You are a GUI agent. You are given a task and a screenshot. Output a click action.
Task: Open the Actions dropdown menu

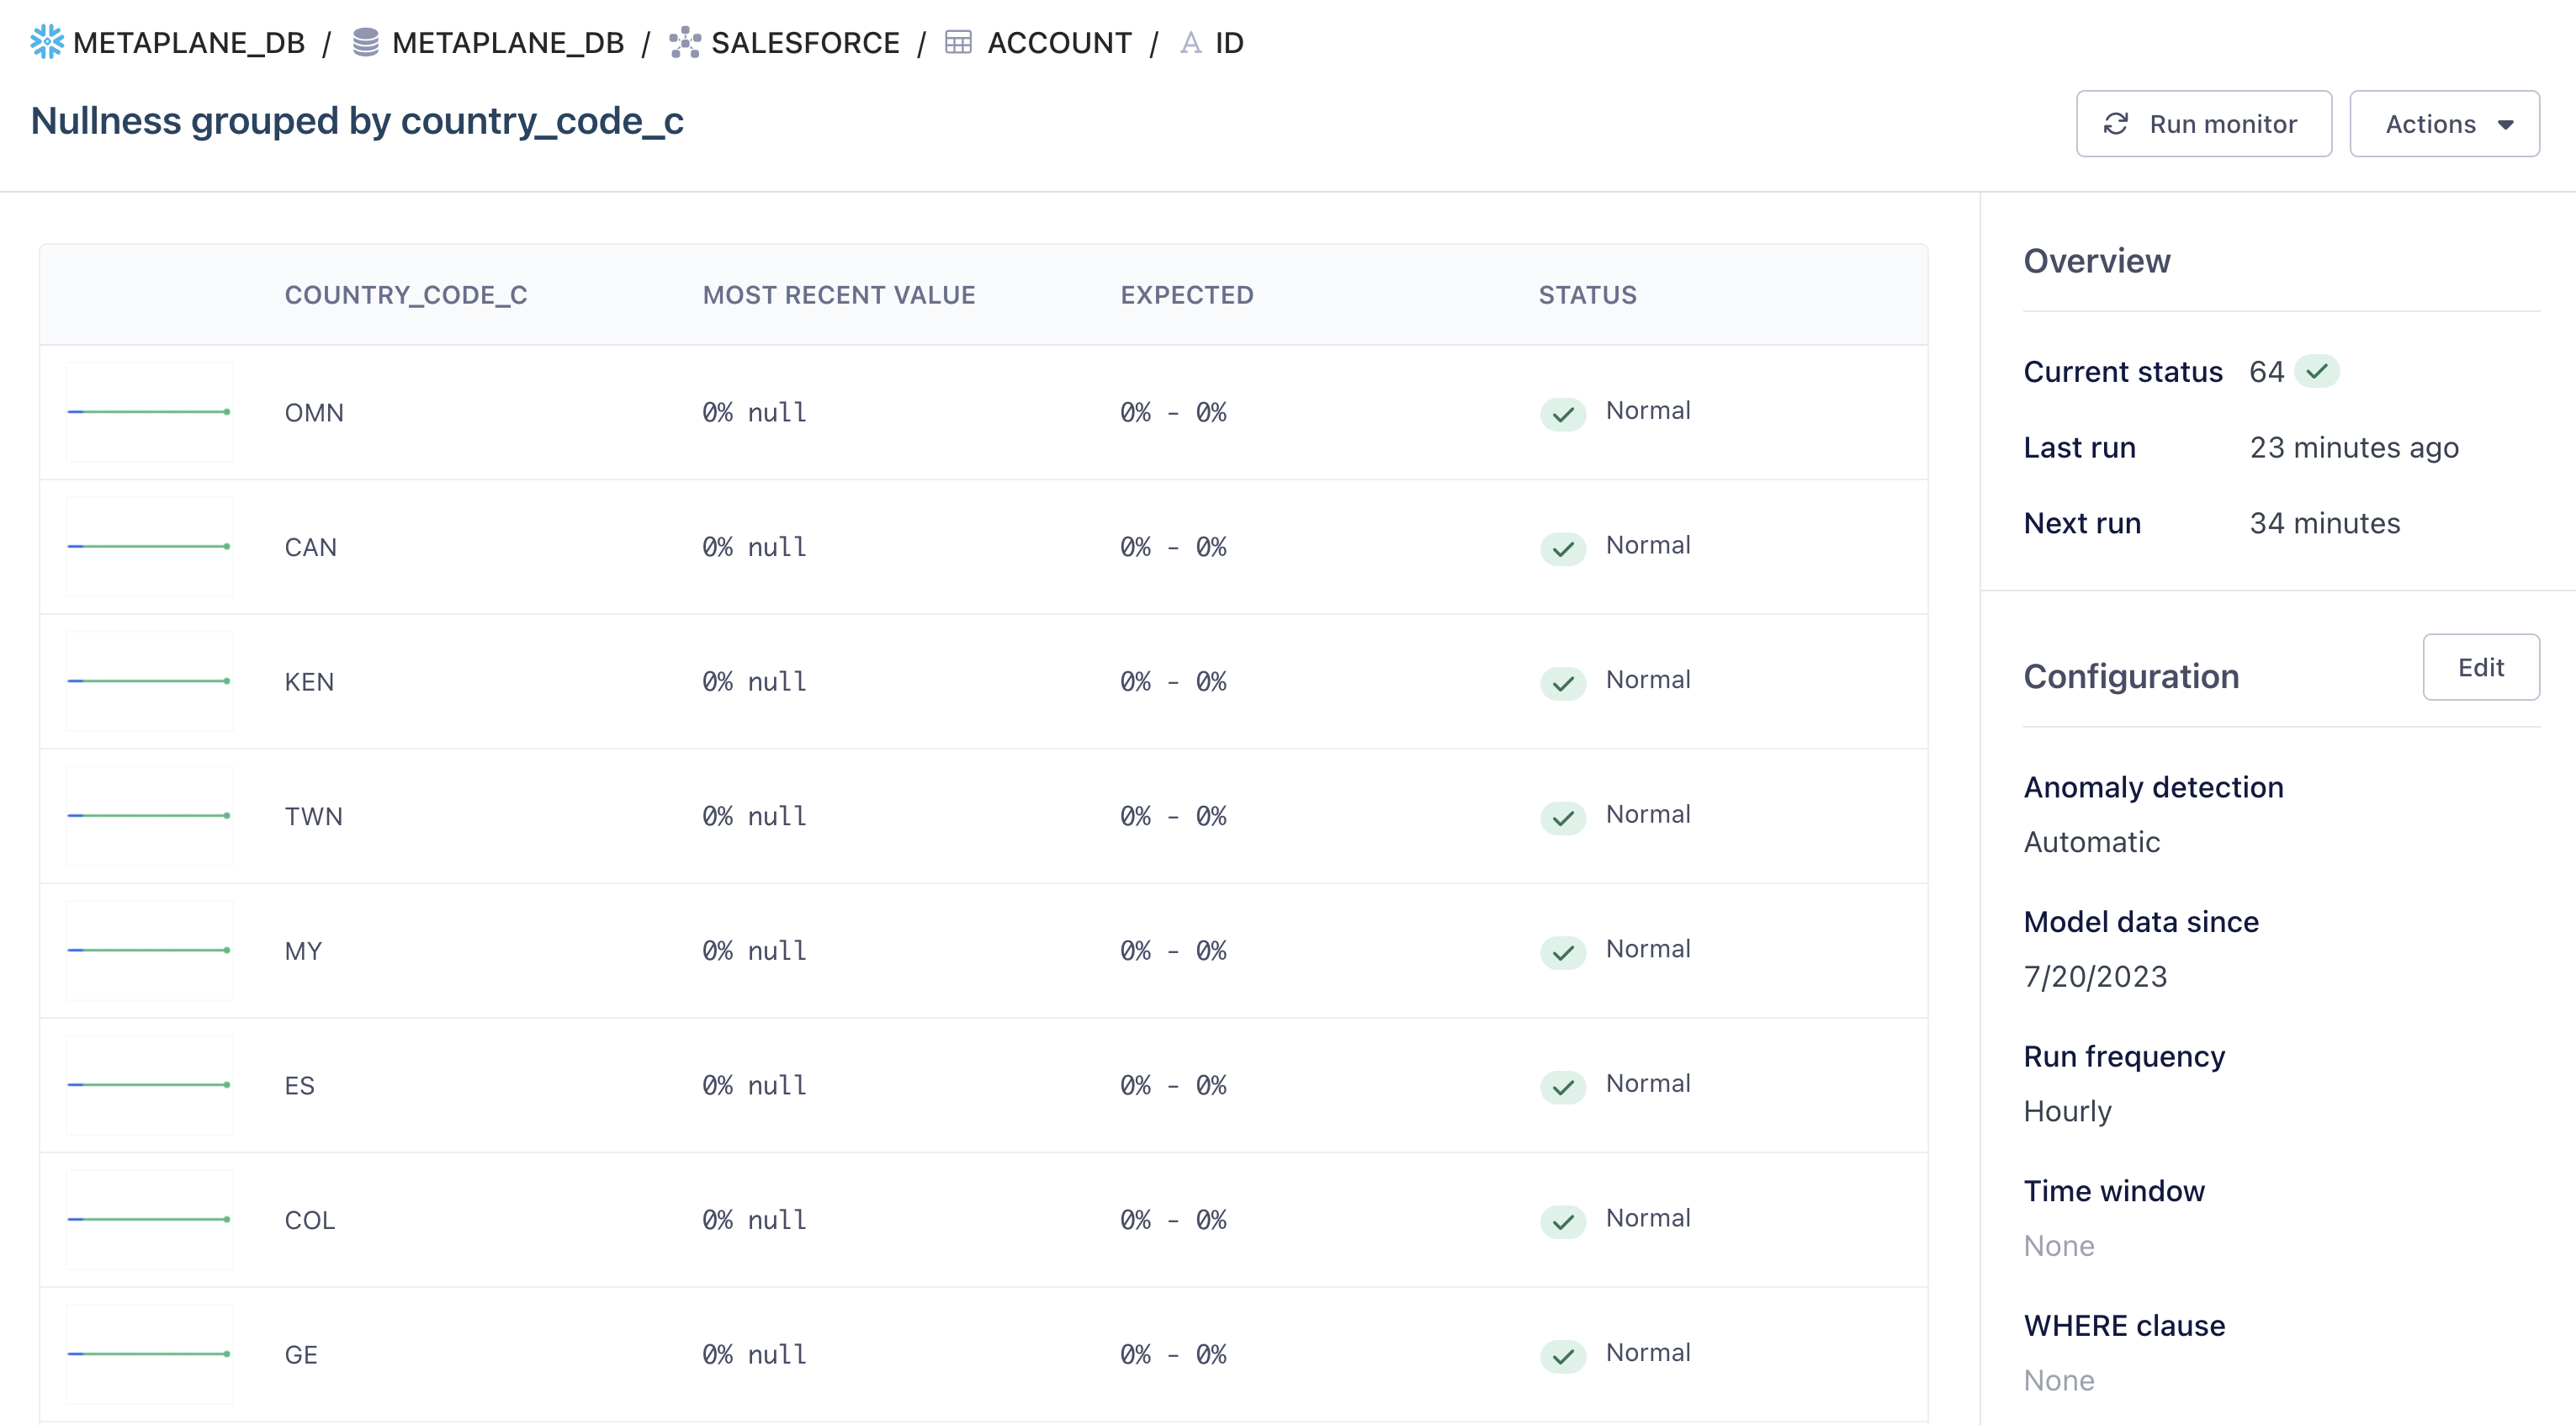point(2444,124)
